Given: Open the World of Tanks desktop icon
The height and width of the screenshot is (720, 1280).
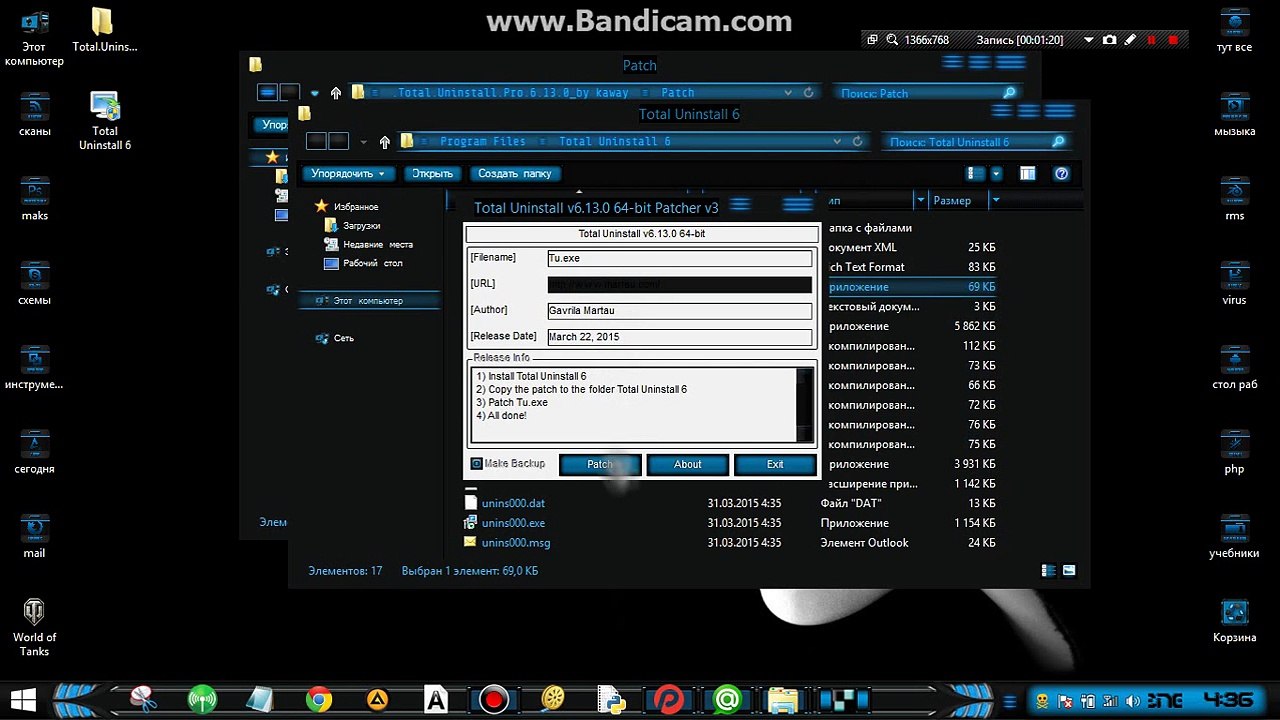Looking at the screenshot, I should 35,628.
